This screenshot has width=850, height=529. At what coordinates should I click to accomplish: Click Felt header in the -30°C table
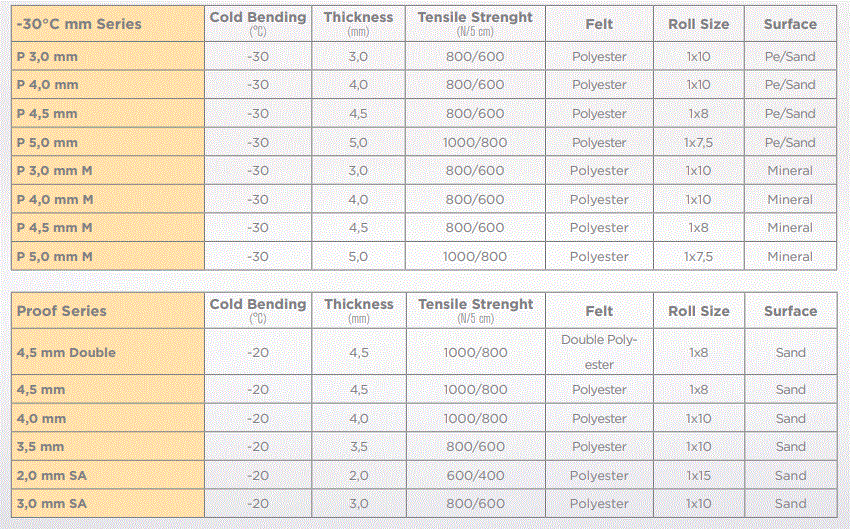599,23
